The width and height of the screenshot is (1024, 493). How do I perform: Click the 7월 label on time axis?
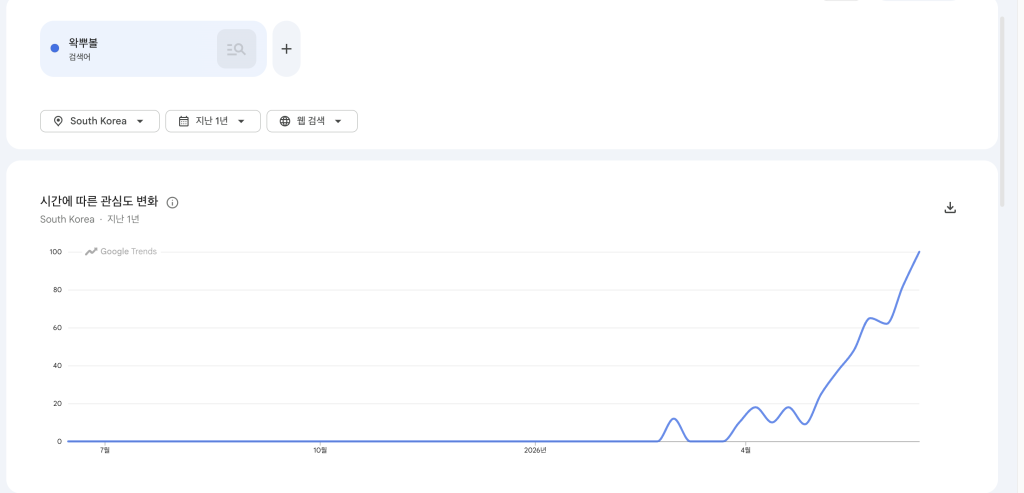(x=104, y=450)
